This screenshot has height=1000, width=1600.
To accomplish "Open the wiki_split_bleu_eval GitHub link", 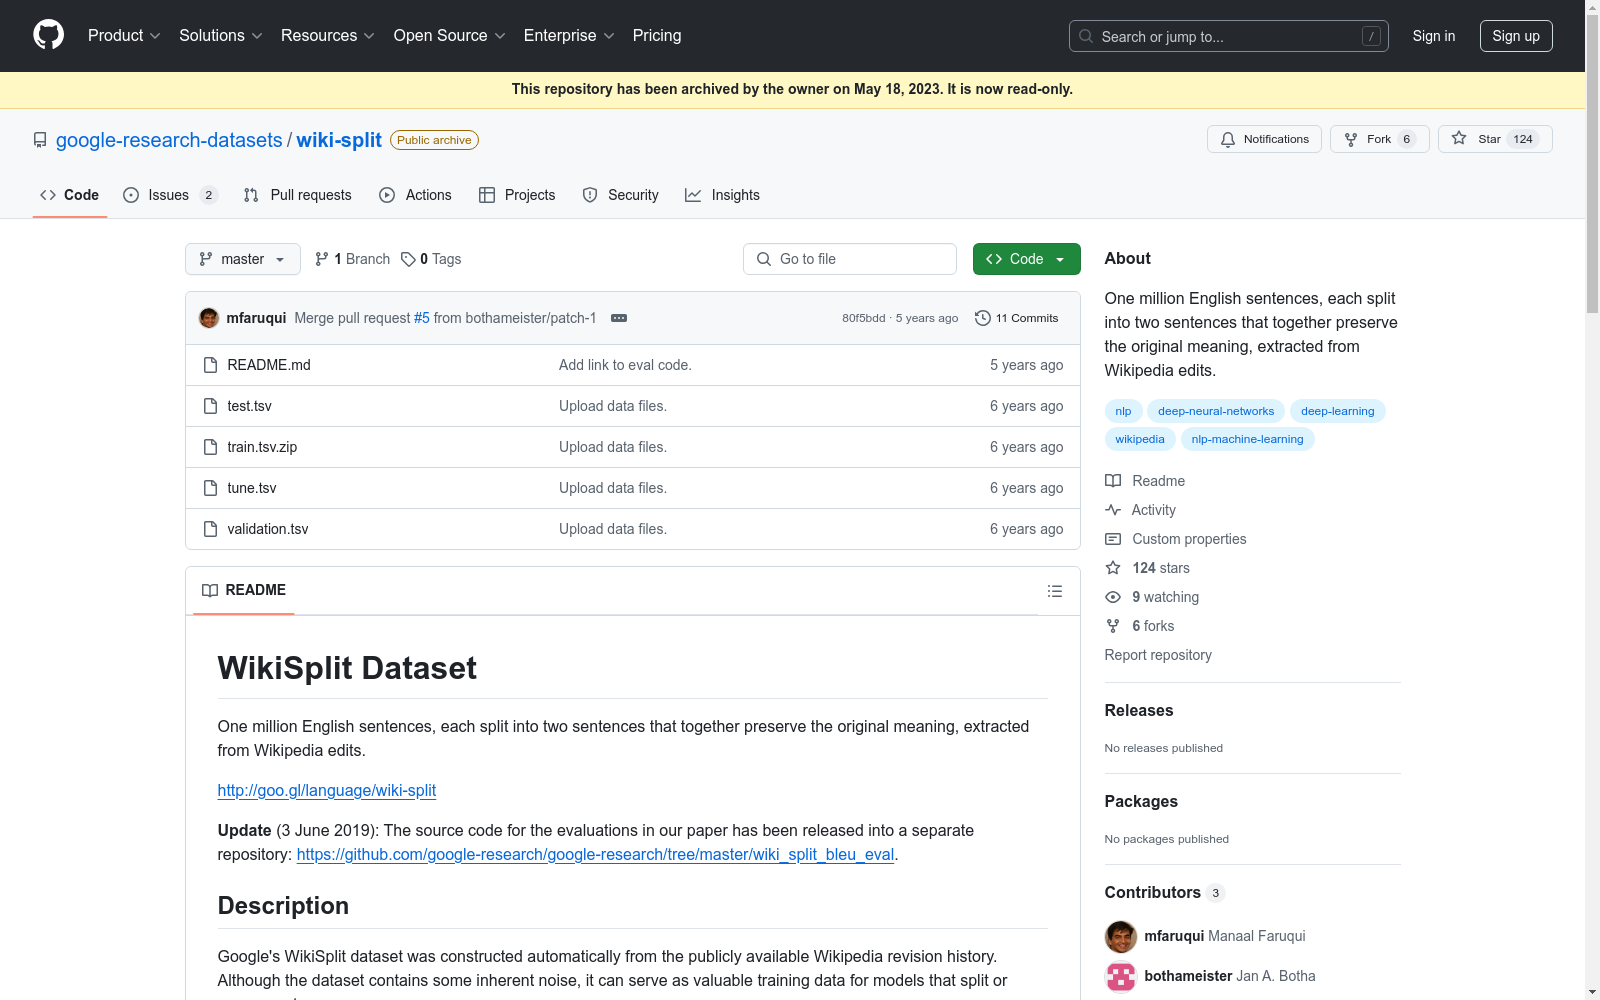I will click(595, 854).
